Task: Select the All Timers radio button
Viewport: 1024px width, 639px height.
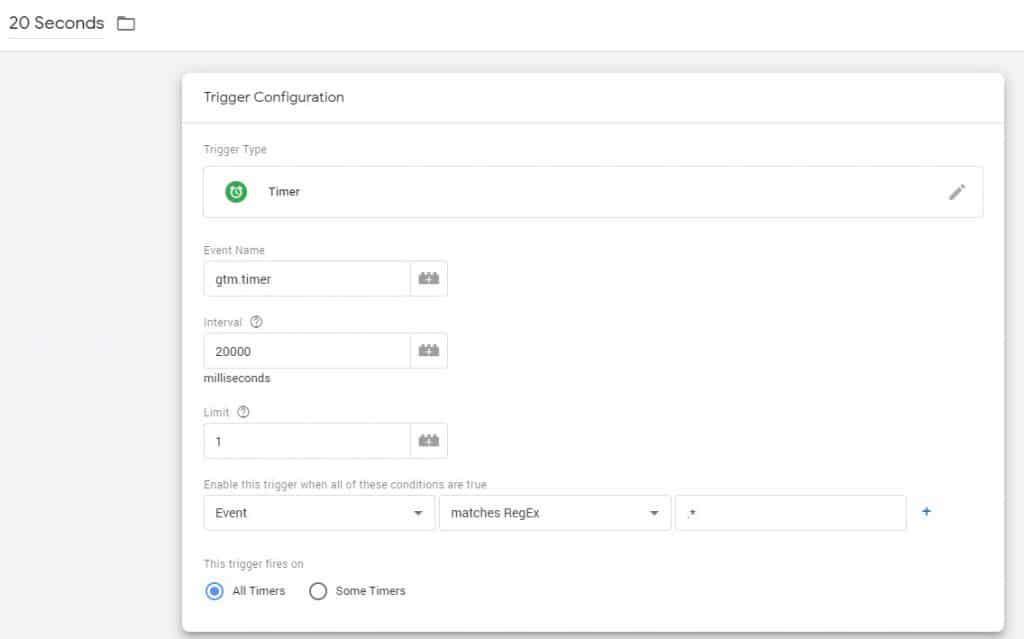Action: click(x=214, y=591)
